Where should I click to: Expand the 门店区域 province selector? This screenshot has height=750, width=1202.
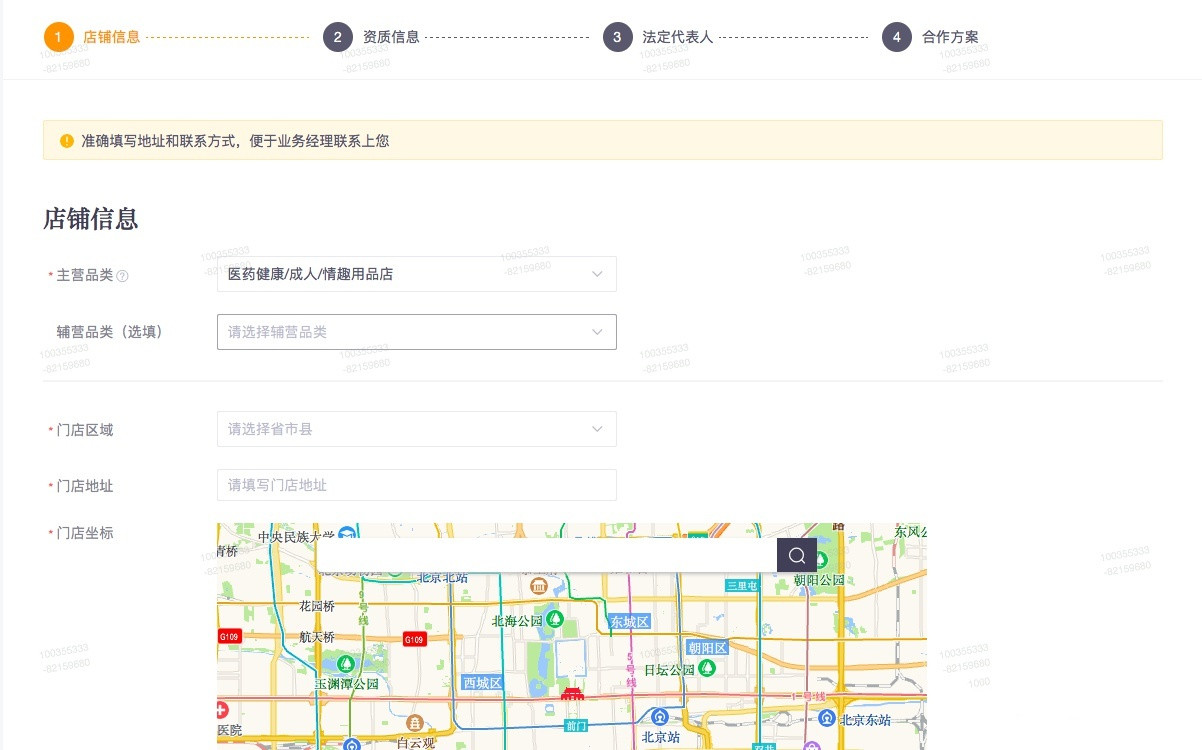tap(417, 428)
